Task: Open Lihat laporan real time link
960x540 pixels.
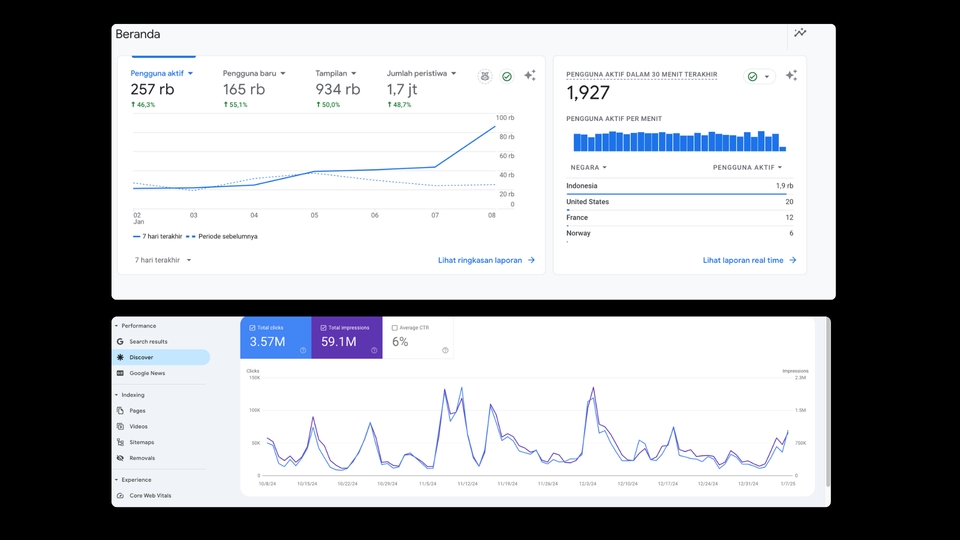Action: click(x=749, y=260)
